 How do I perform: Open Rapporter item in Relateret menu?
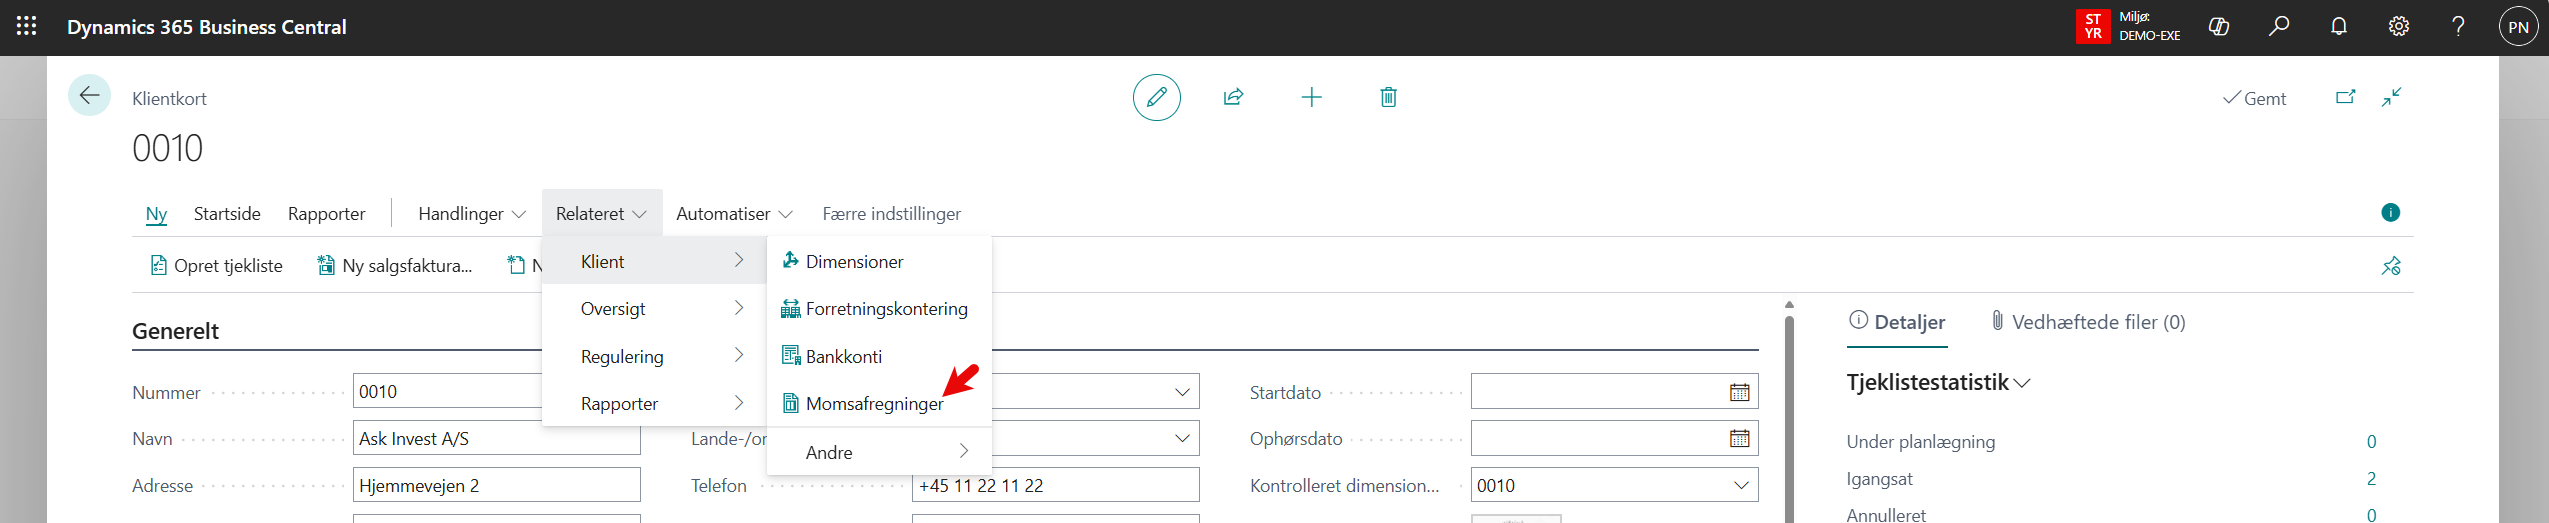[x=654, y=403]
